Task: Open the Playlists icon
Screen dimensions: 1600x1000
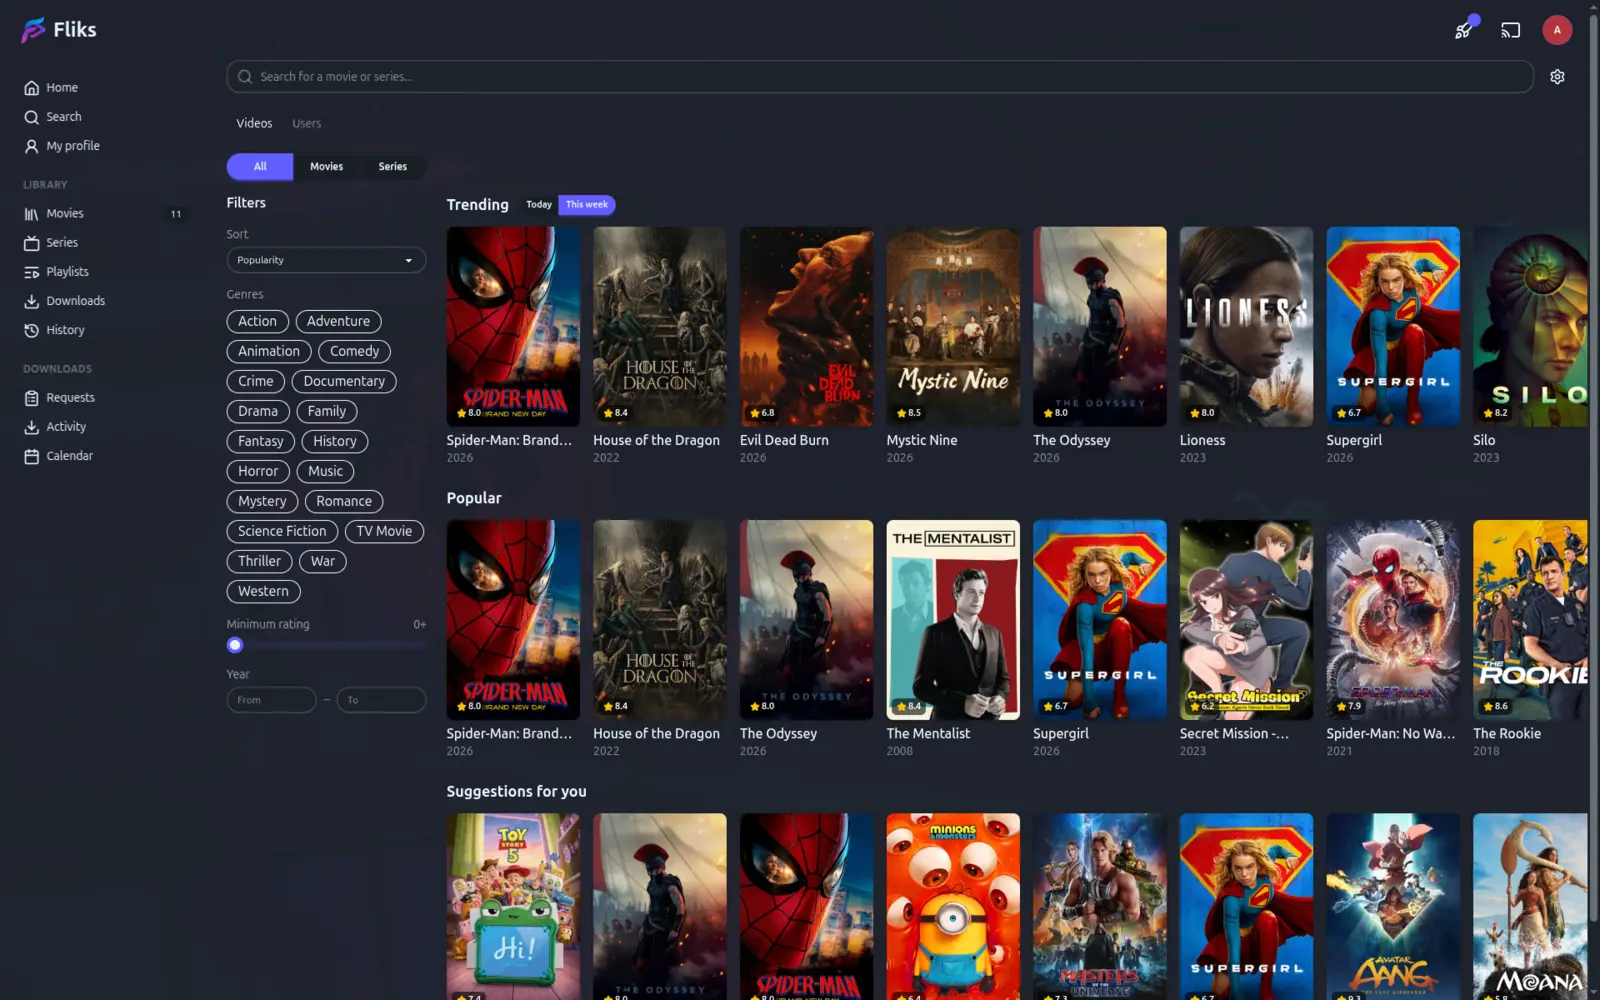Action: pyautogui.click(x=32, y=272)
